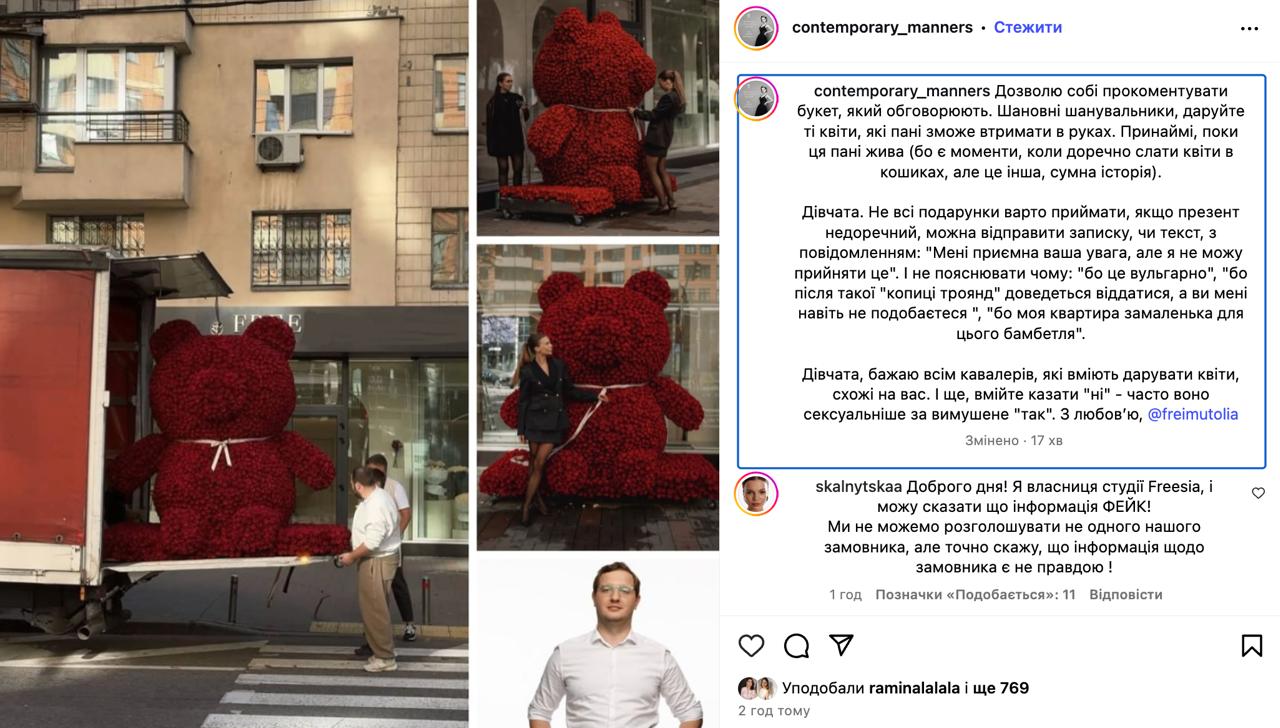Click skalnytskaa's comment avatar
The image size is (1280, 728).
tap(756, 493)
